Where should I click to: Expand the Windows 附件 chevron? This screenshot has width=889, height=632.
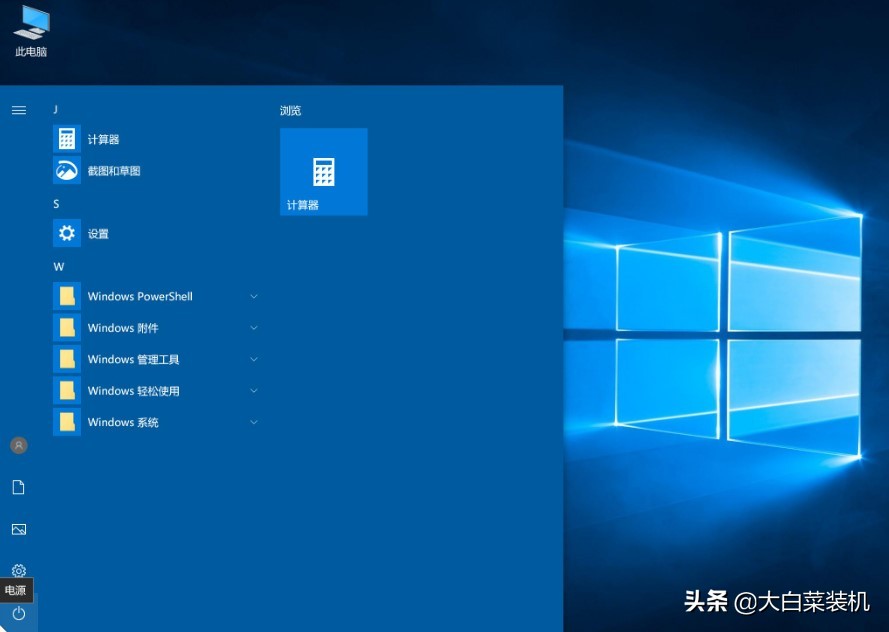[254, 328]
